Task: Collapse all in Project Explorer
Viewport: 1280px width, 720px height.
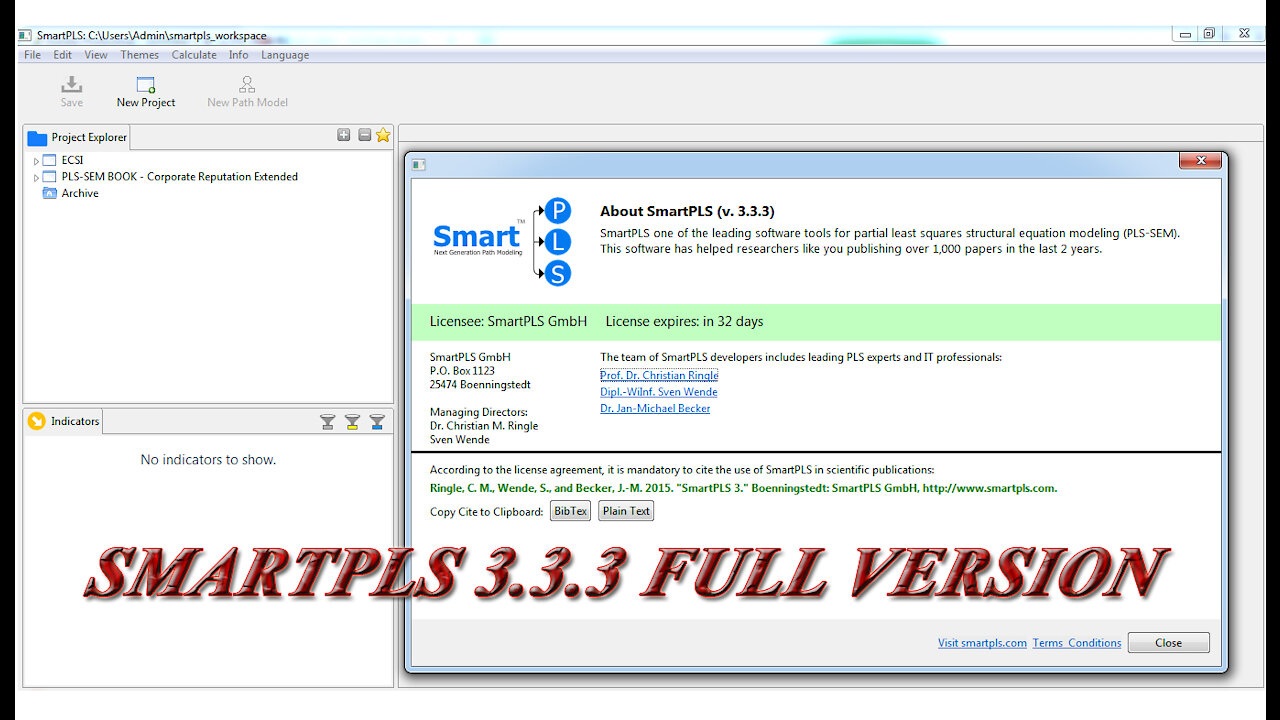Action: tap(365, 135)
